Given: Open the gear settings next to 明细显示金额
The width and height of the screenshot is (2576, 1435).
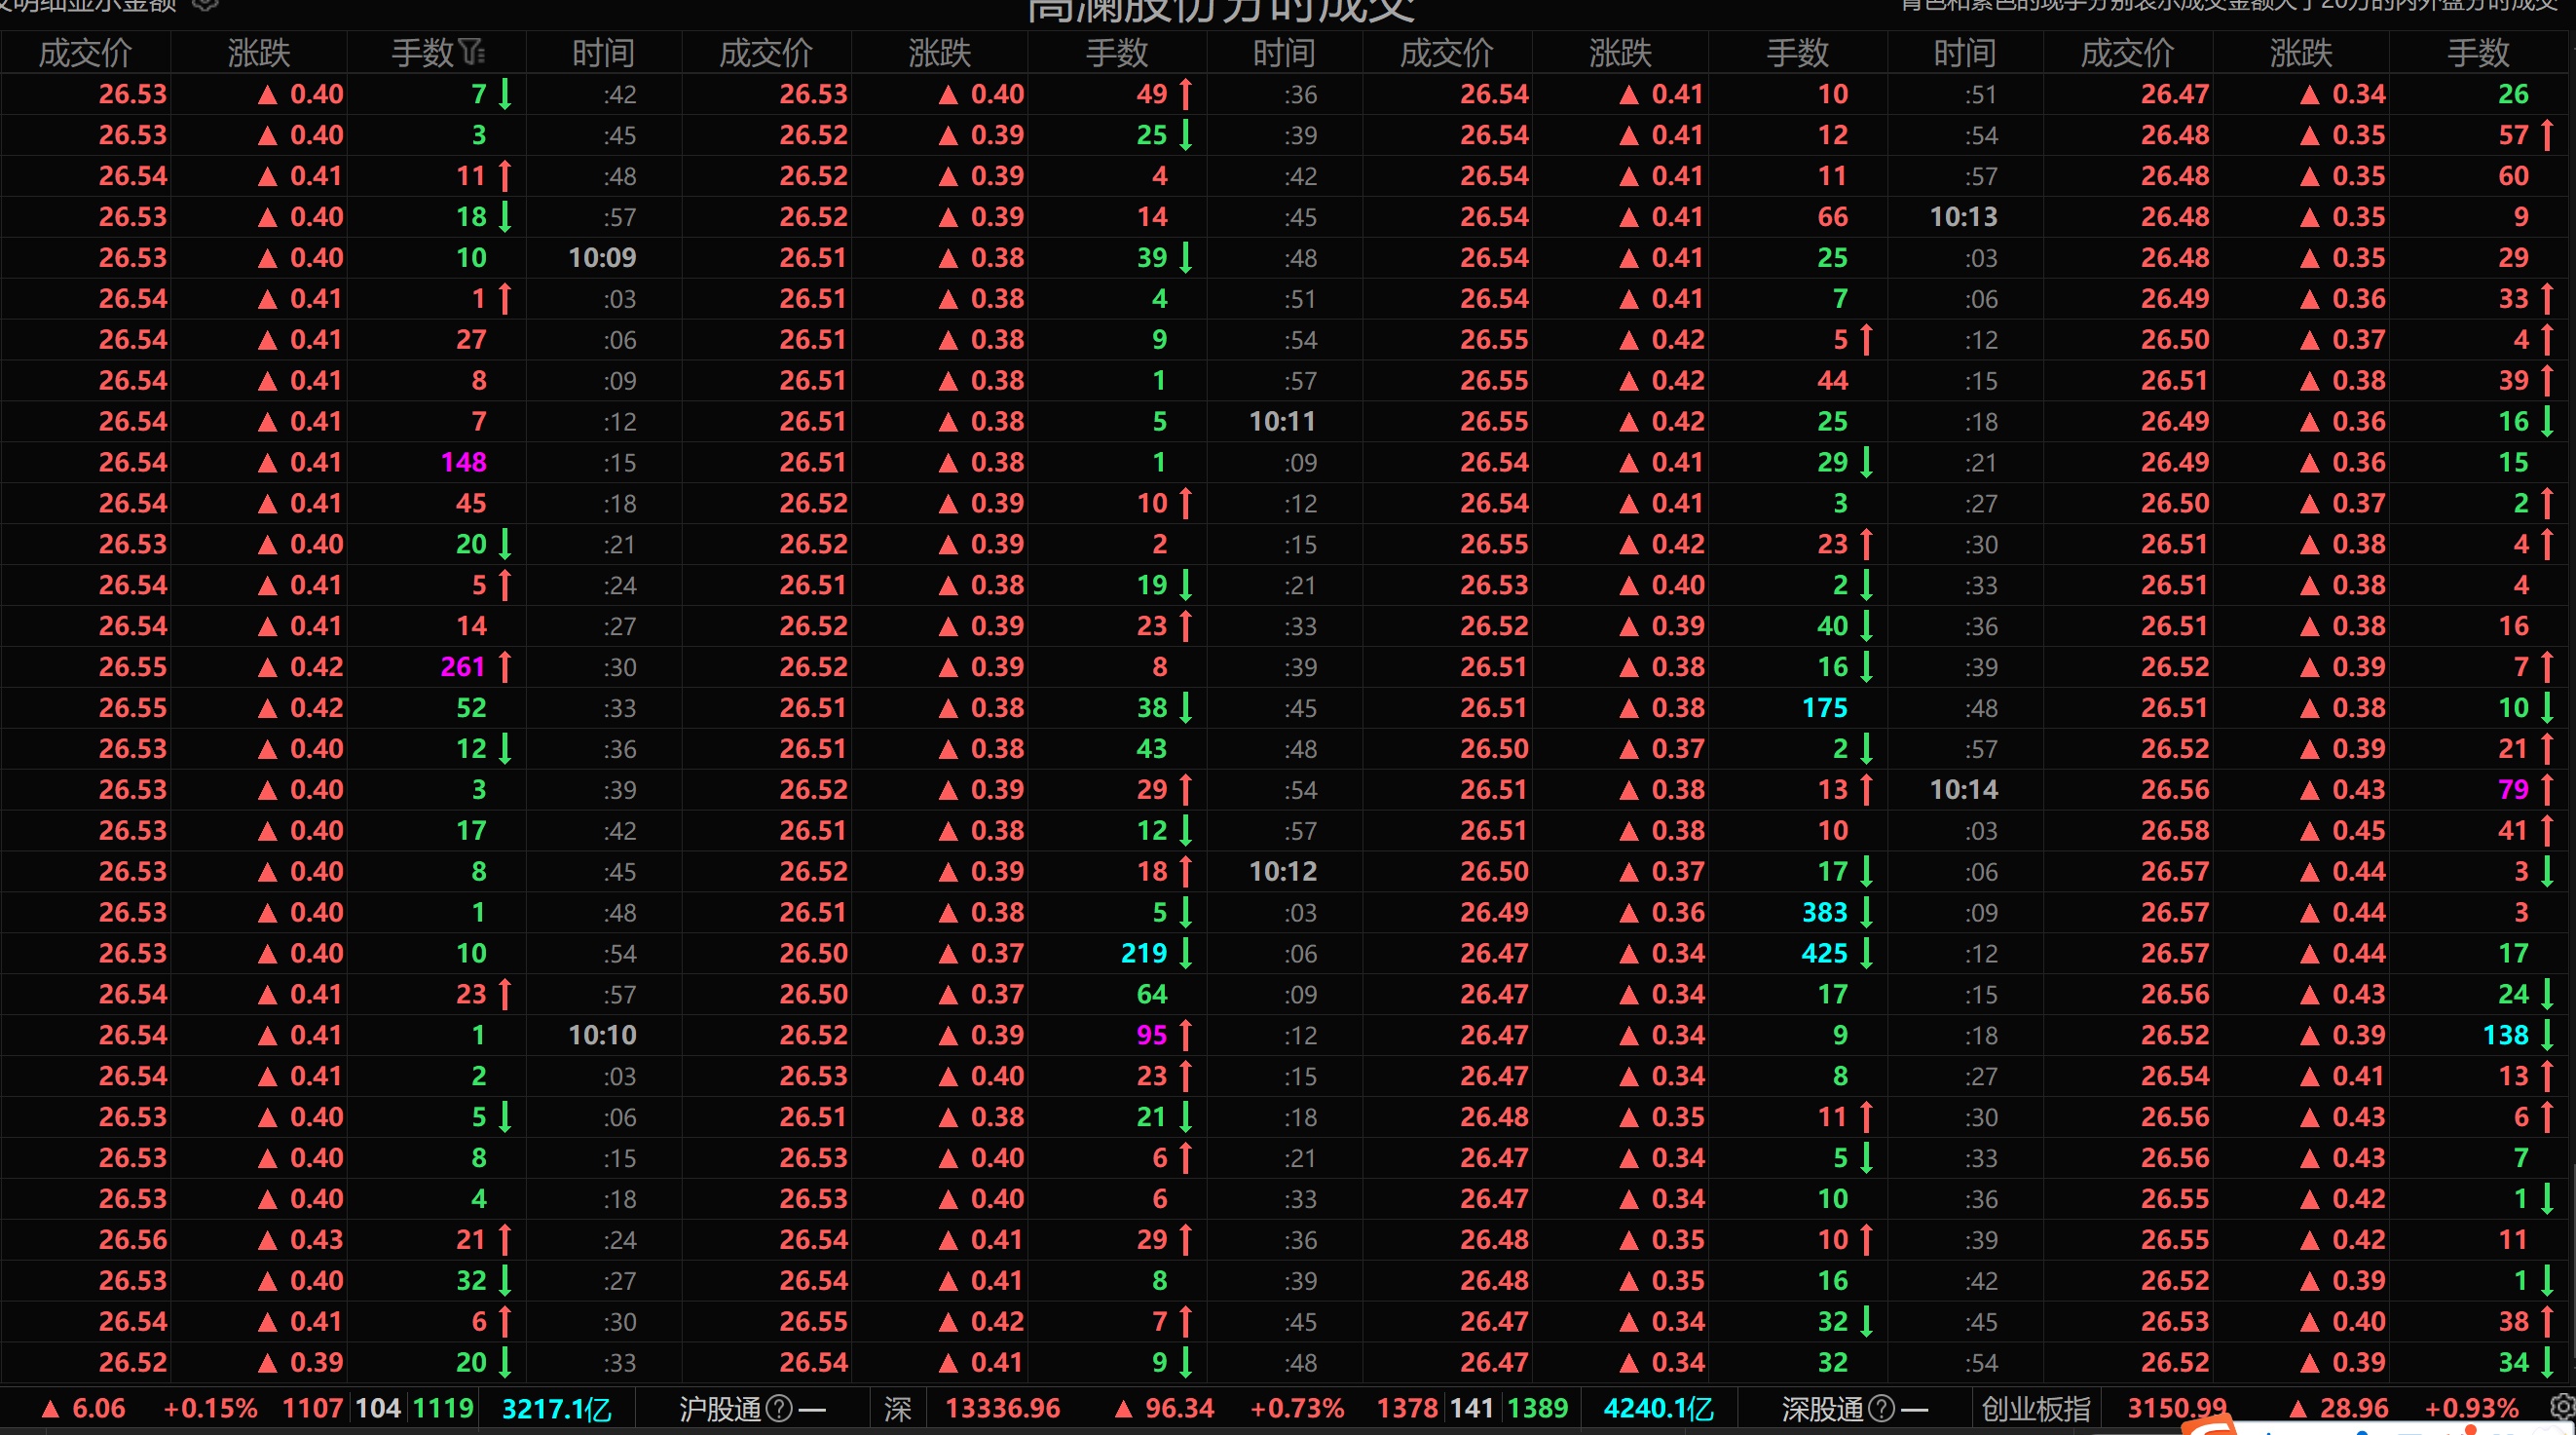Looking at the screenshot, I should coord(205,5).
